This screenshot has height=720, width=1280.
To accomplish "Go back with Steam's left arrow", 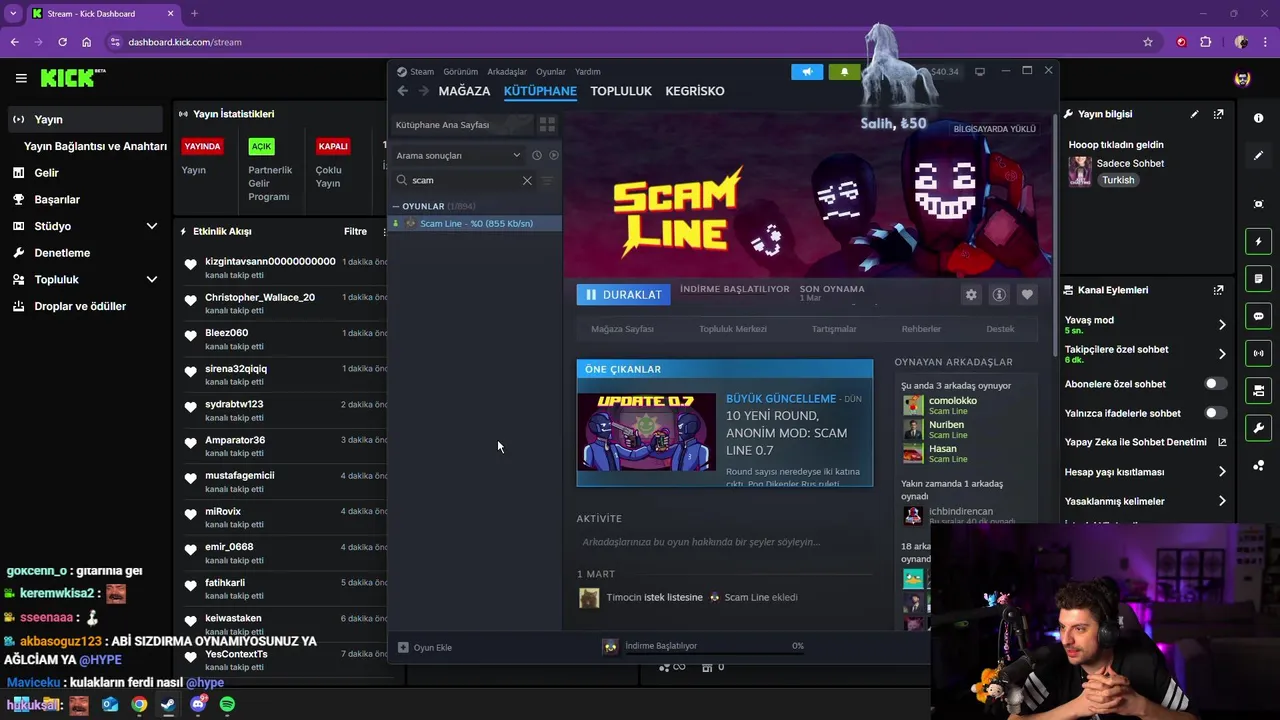I will coord(403,91).
